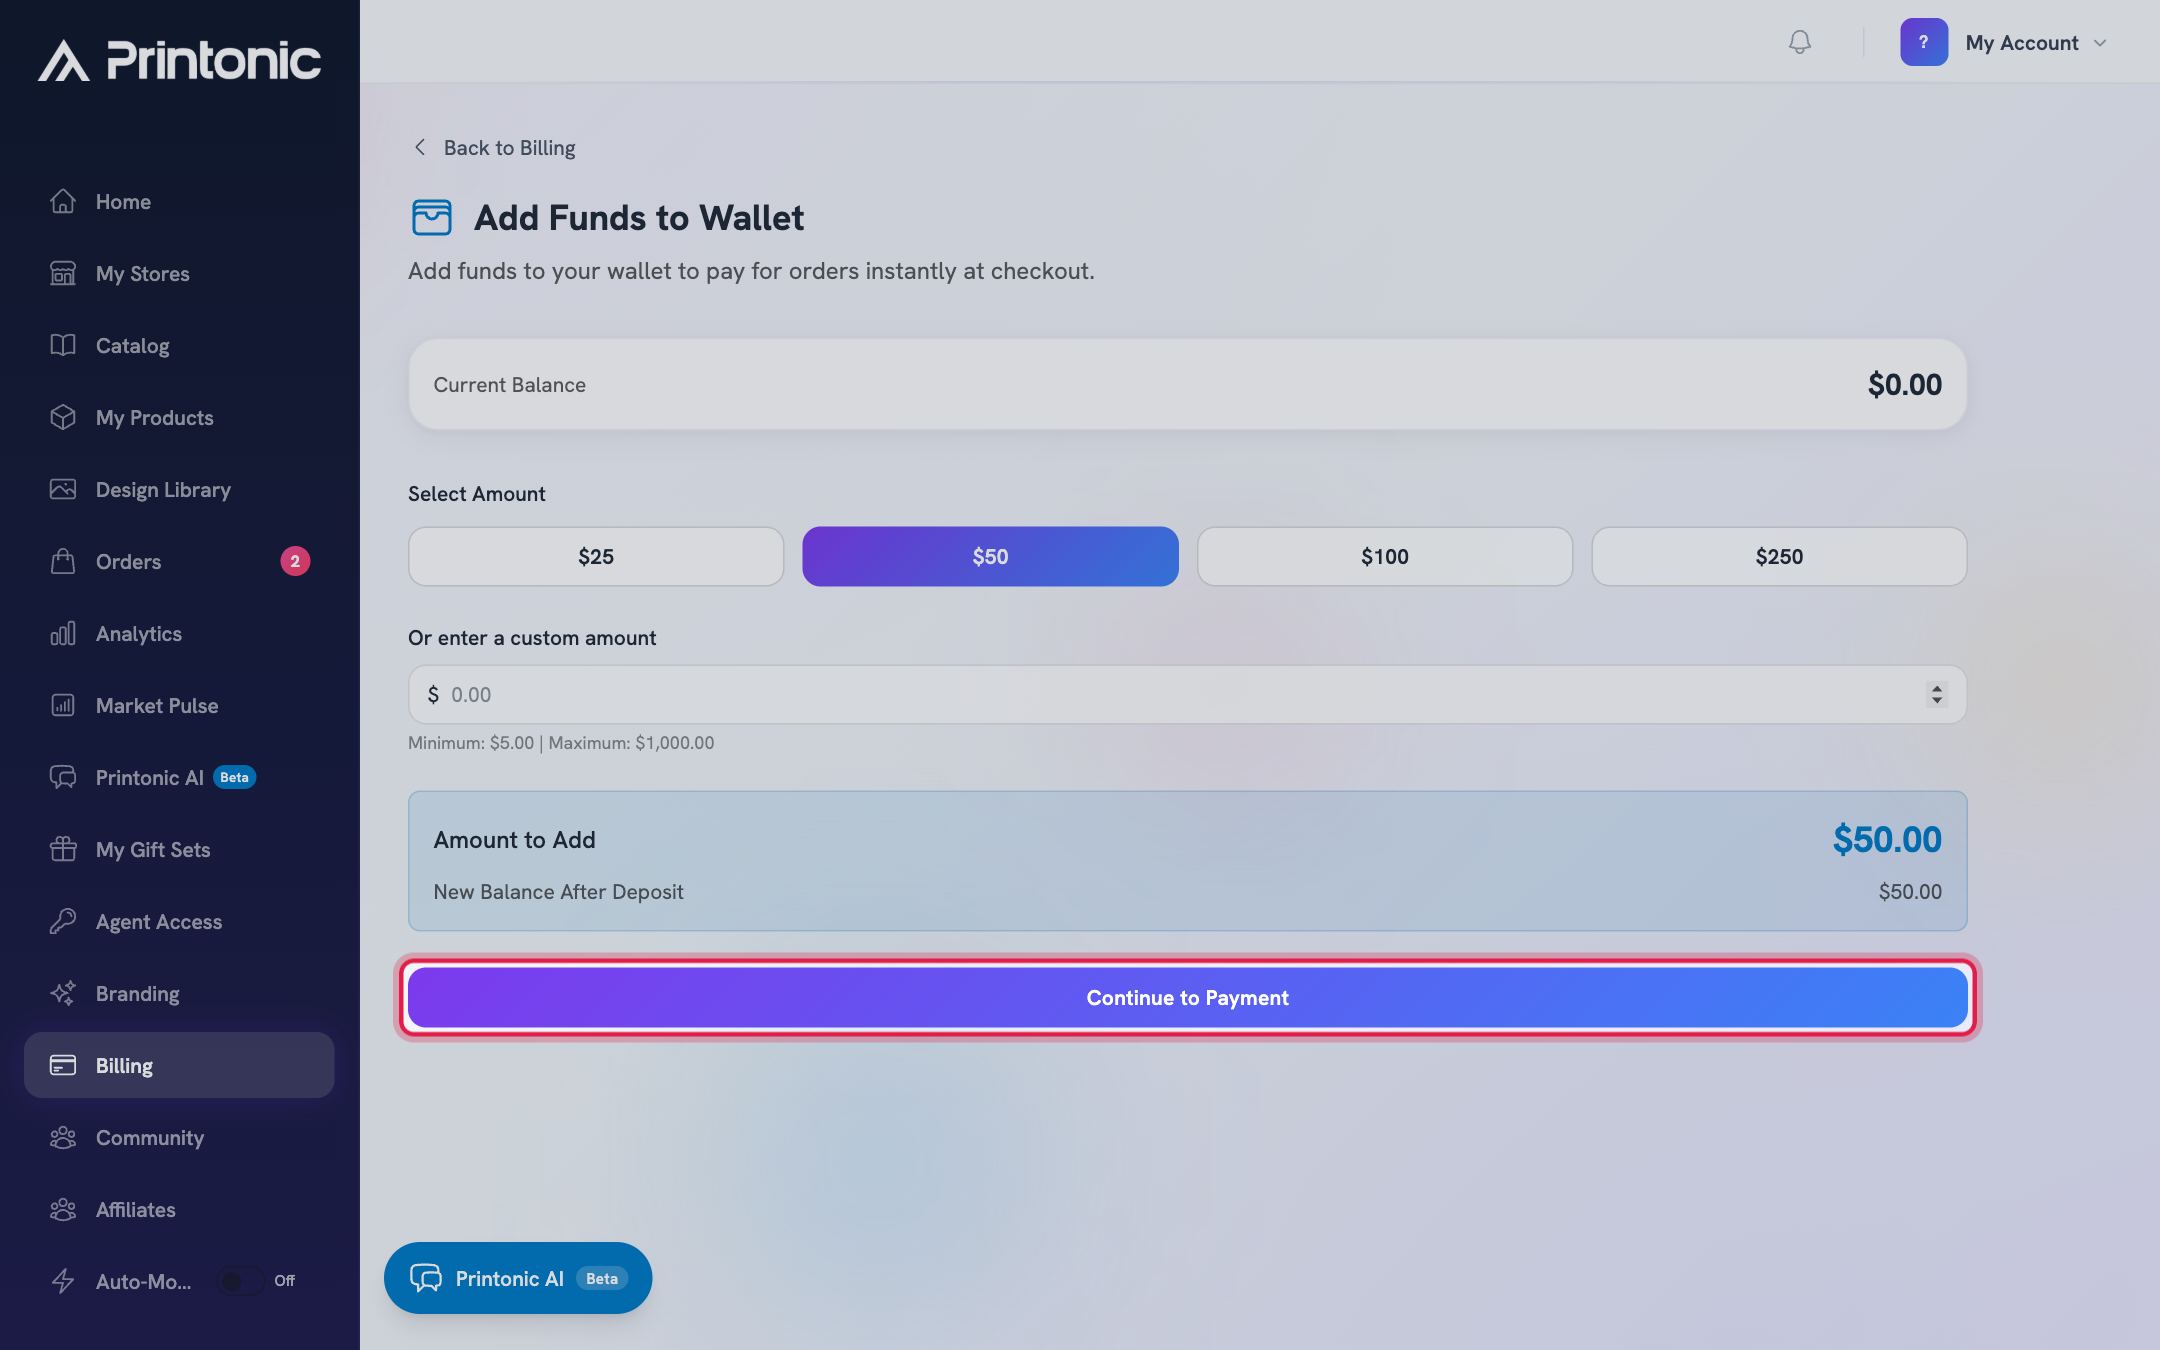This screenshot has width=2160, height=1350.
Task: Click the back arrow chevron icon
Action: (x=420, y=147)
